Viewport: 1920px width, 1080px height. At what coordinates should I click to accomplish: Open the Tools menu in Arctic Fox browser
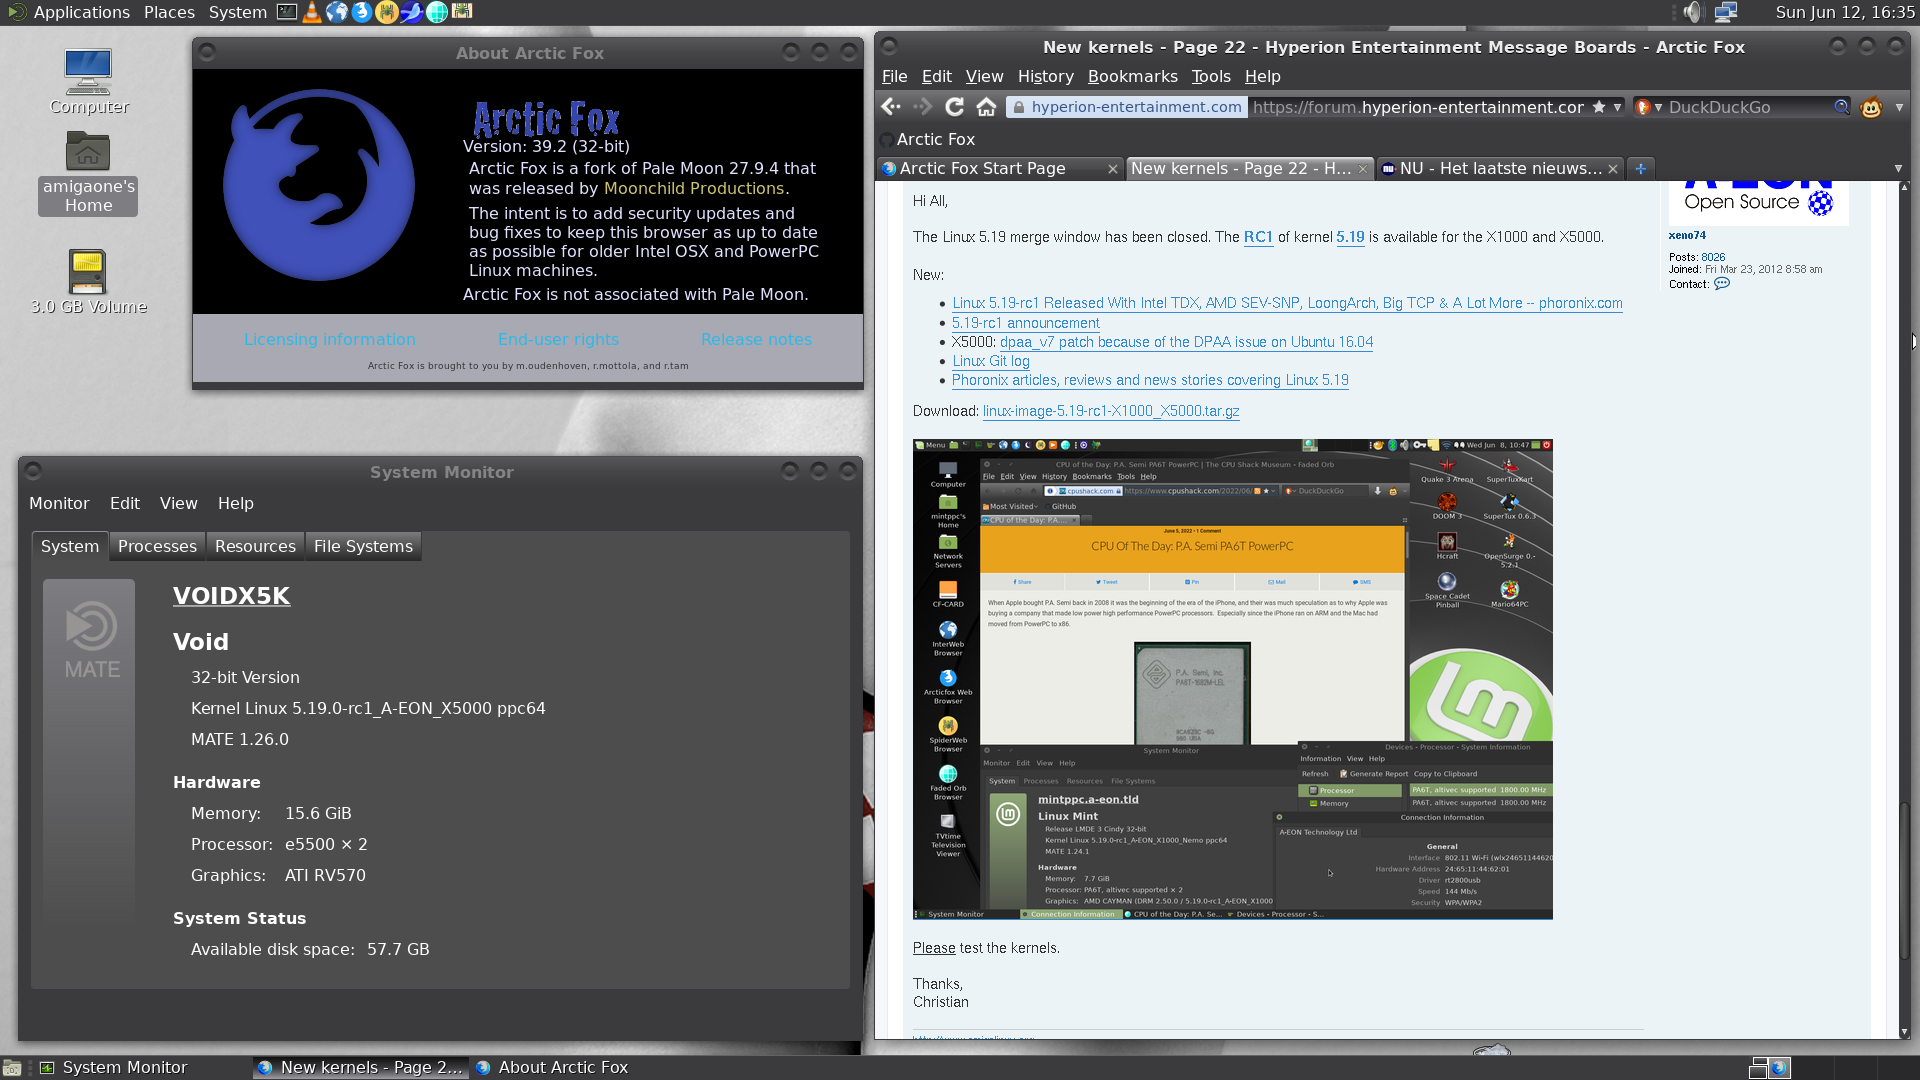(1210, 76)
